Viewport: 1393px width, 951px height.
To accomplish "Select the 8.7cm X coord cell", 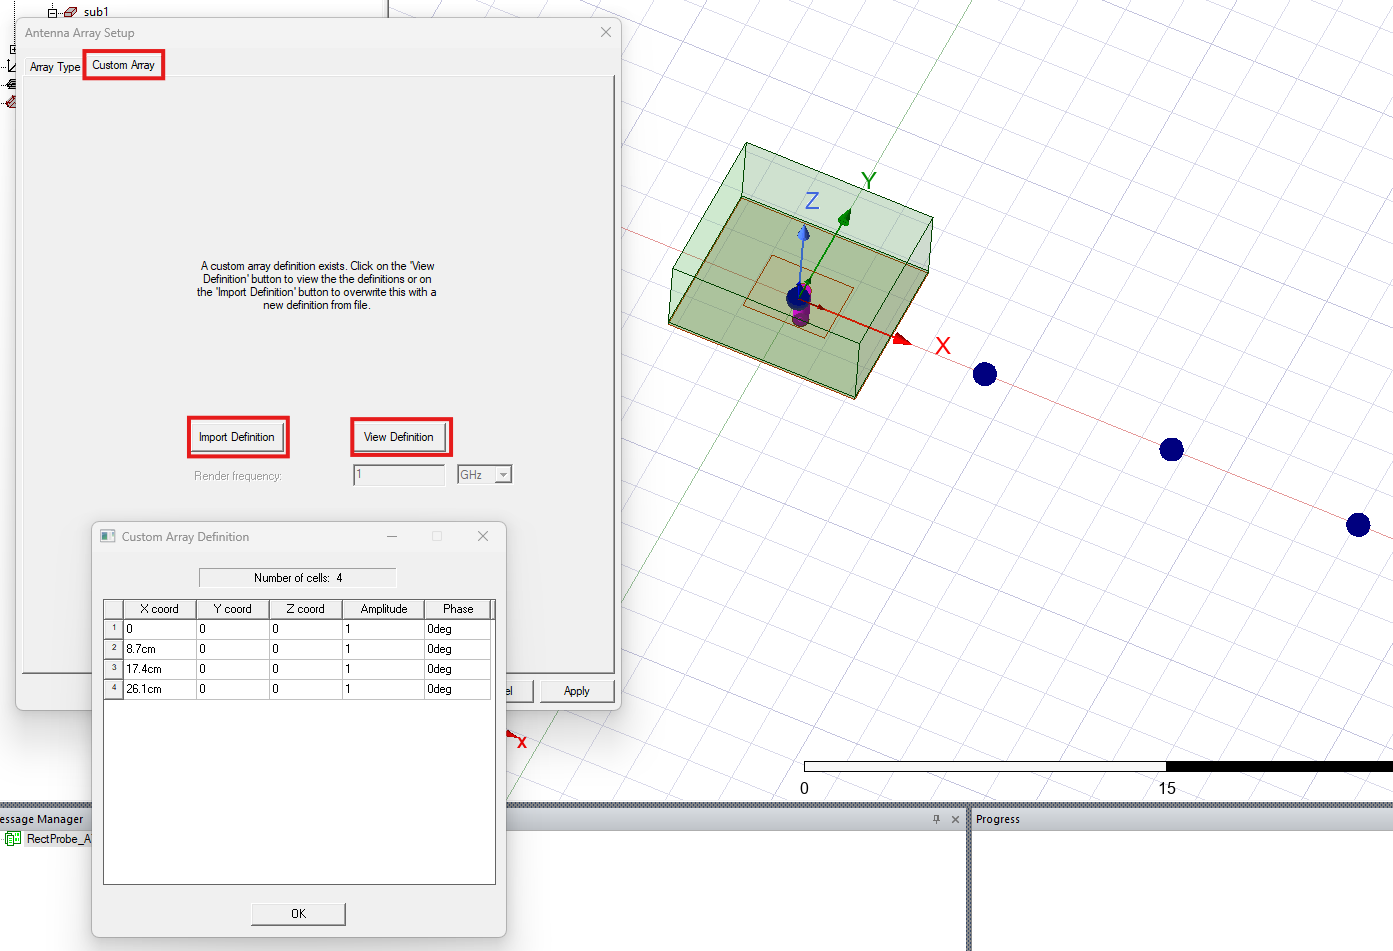I will (158, 648).
